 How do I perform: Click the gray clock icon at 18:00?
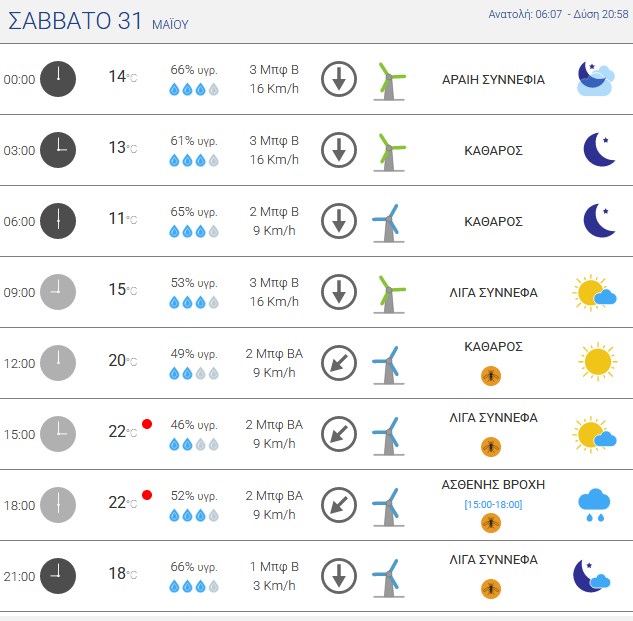58,505
